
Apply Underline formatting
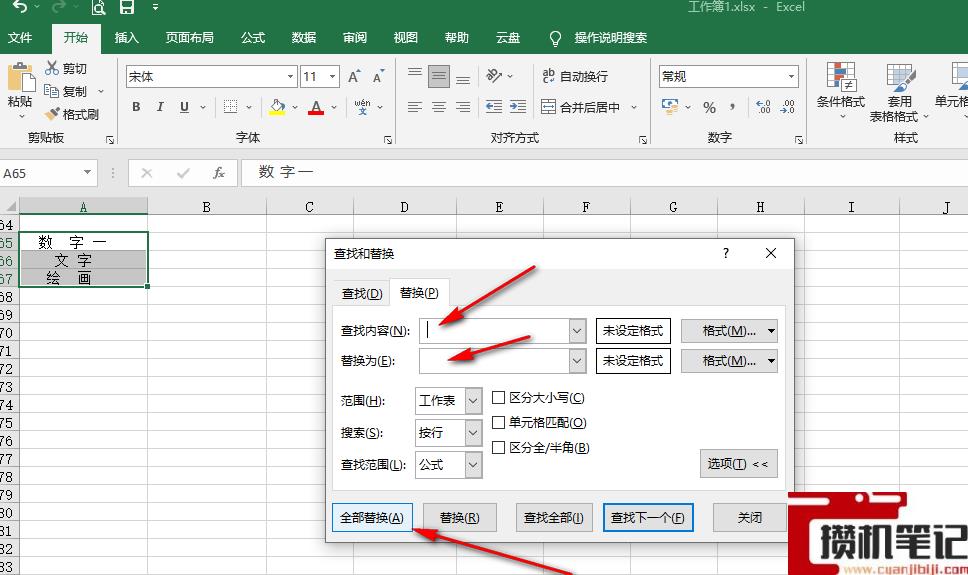tap(184, 107)
